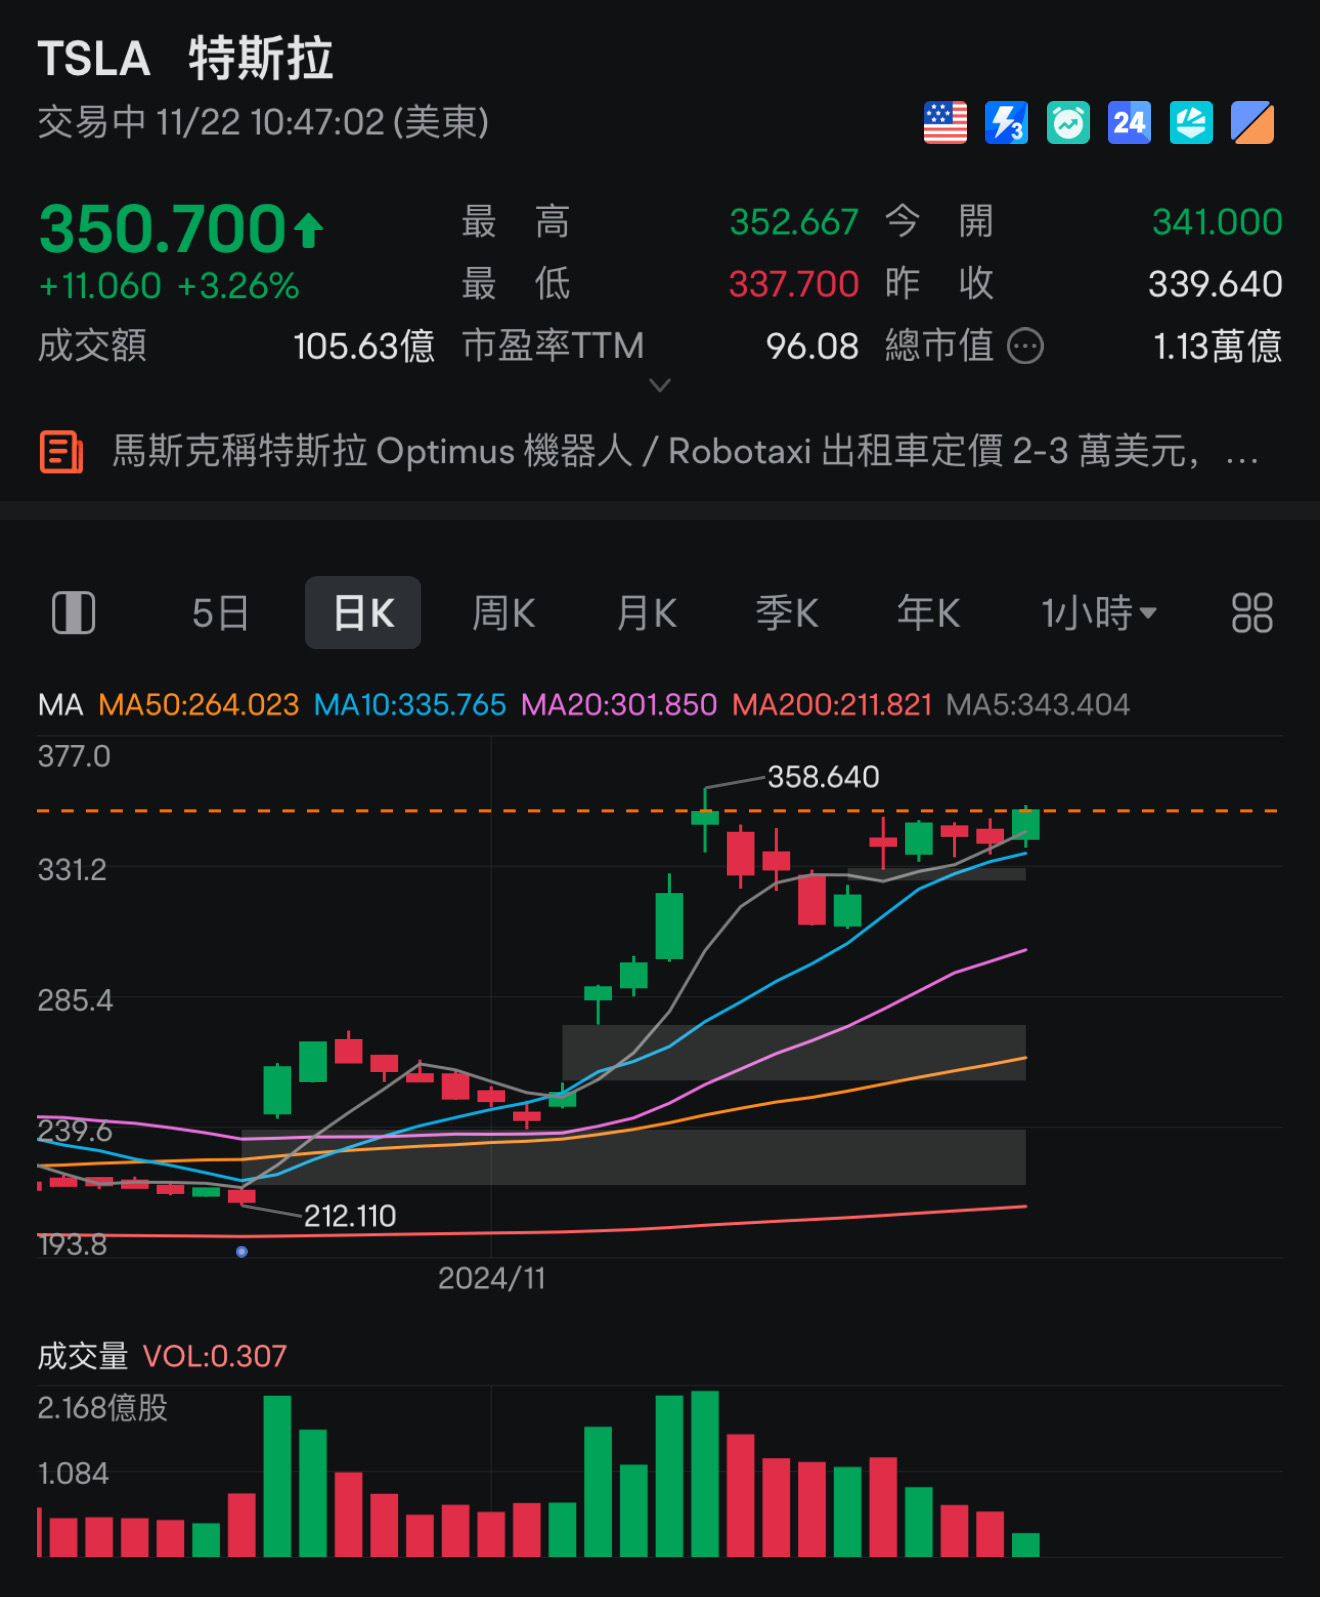Tap today's open value 341.000
The image size is (1320, 1597).
tap(1217, 222)
